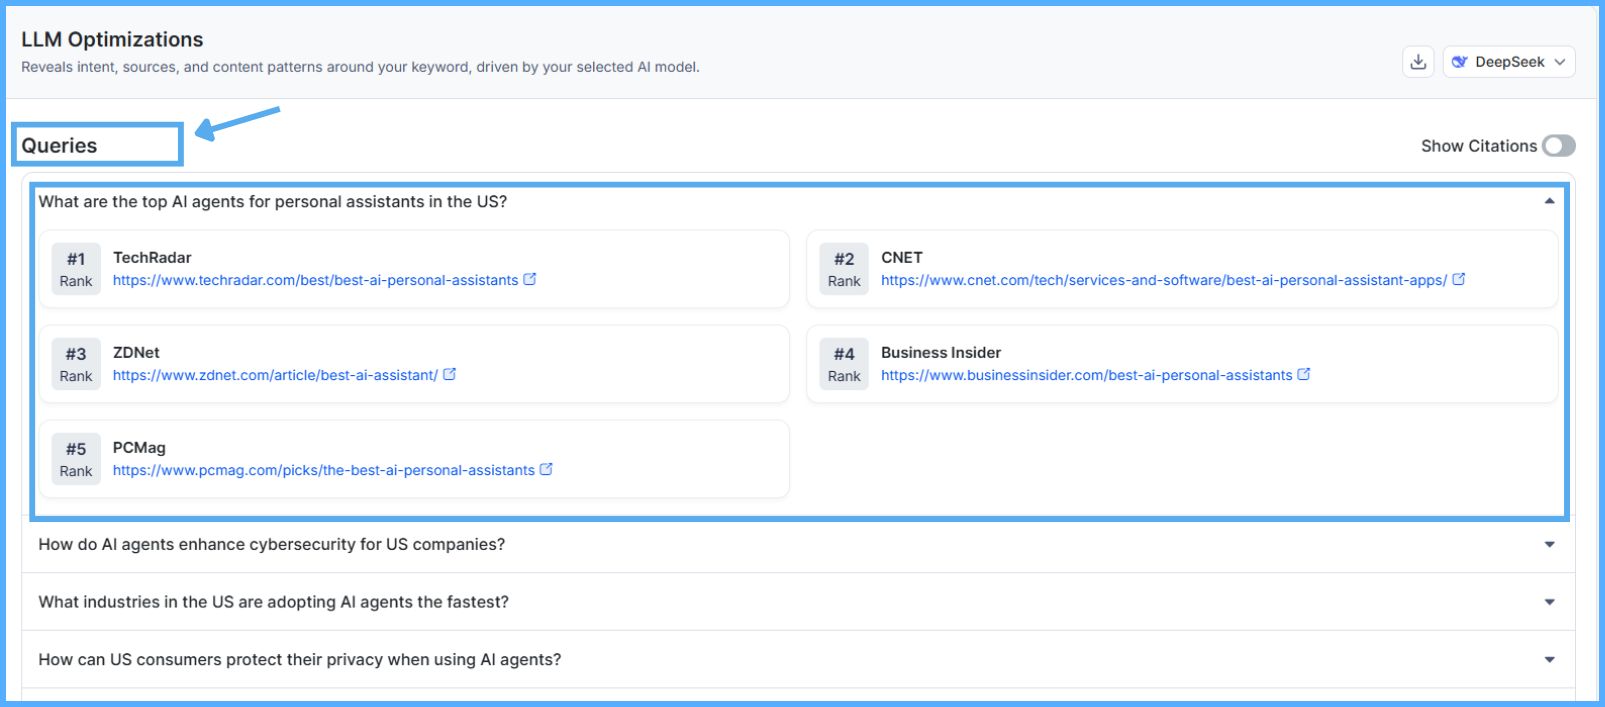Toggle the Show Citations switch
This screenshot has width=1605, height=707.
[1558, 146]
